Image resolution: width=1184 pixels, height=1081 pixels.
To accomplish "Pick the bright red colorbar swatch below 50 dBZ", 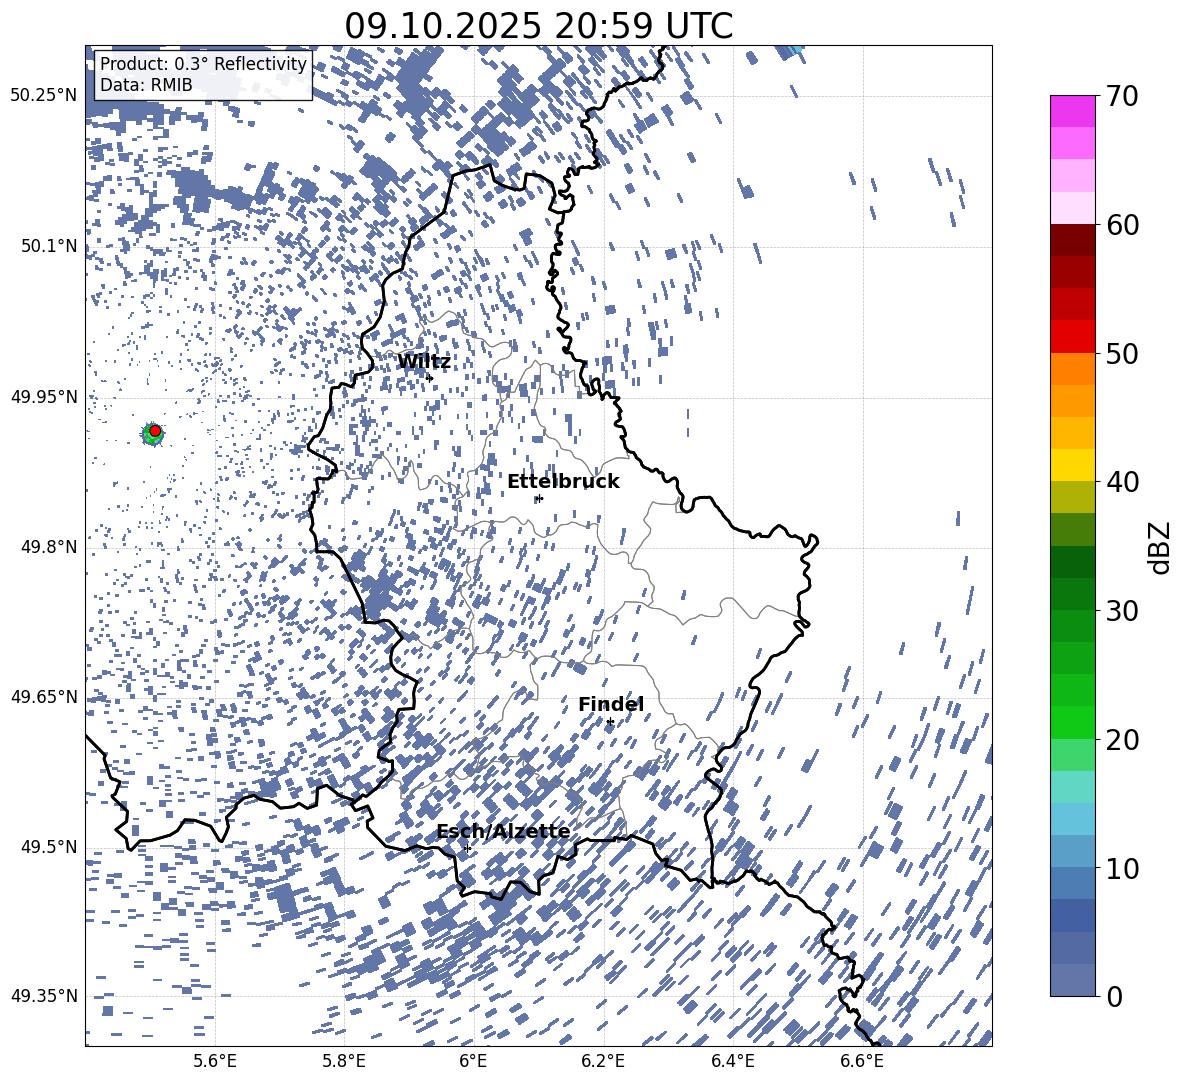I will click(1073, 337).
